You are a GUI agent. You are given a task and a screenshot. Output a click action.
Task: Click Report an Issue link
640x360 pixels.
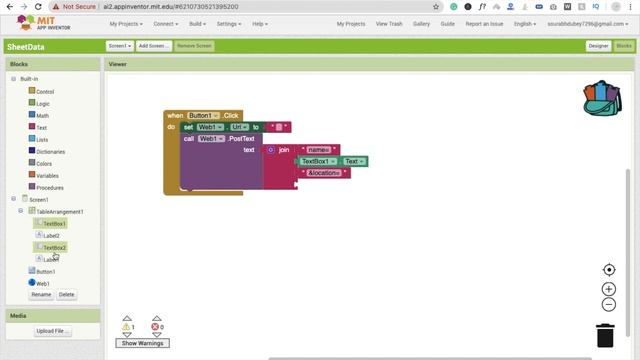click(x=484, y=24)
